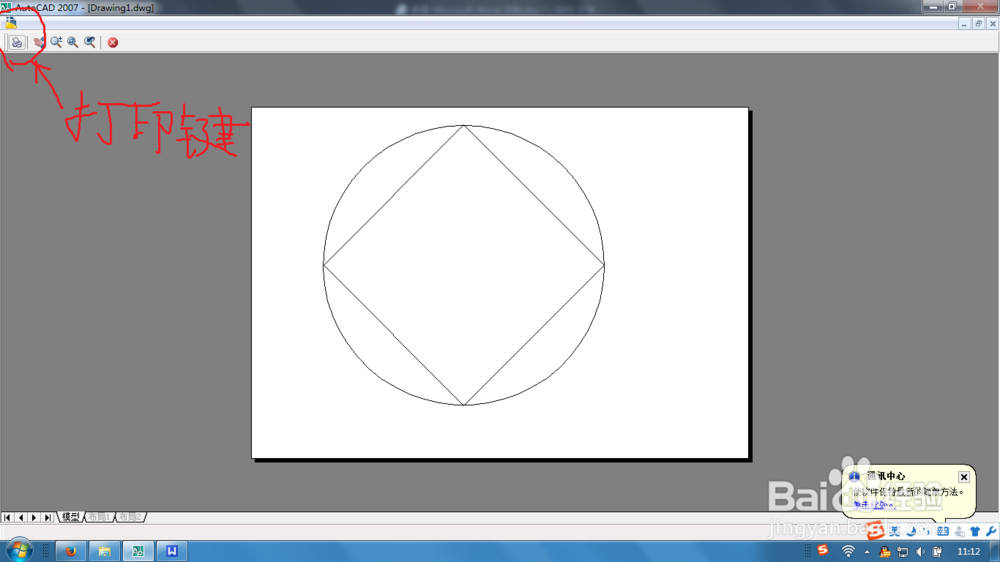The width and height of the screenshot is (1000, 562).
Task: Click the drawing document icon in menu bar
Action: [x=11, y=23]
